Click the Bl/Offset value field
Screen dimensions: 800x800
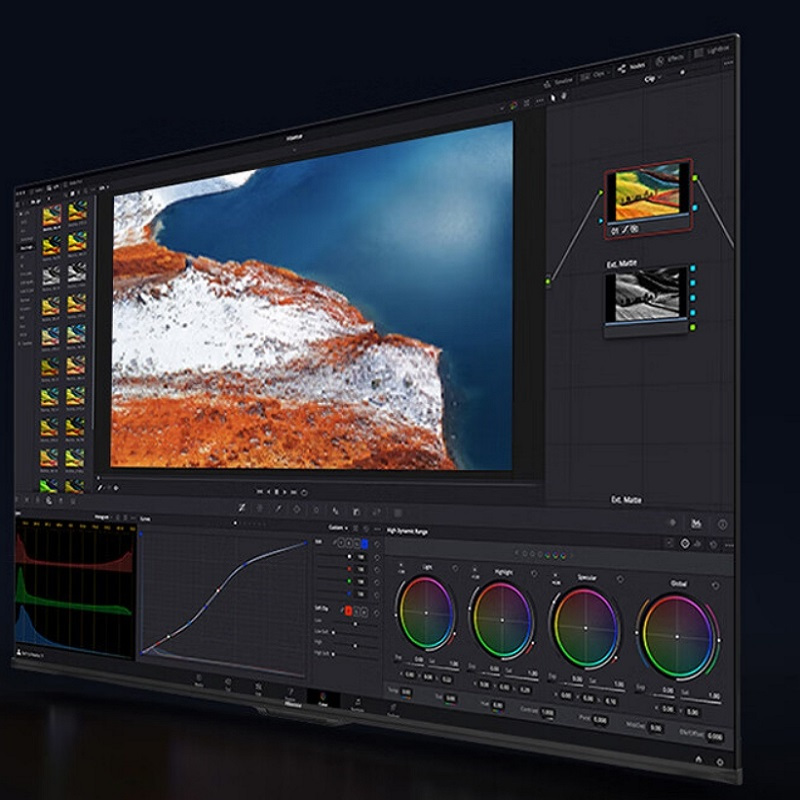[x=715, y=737]
